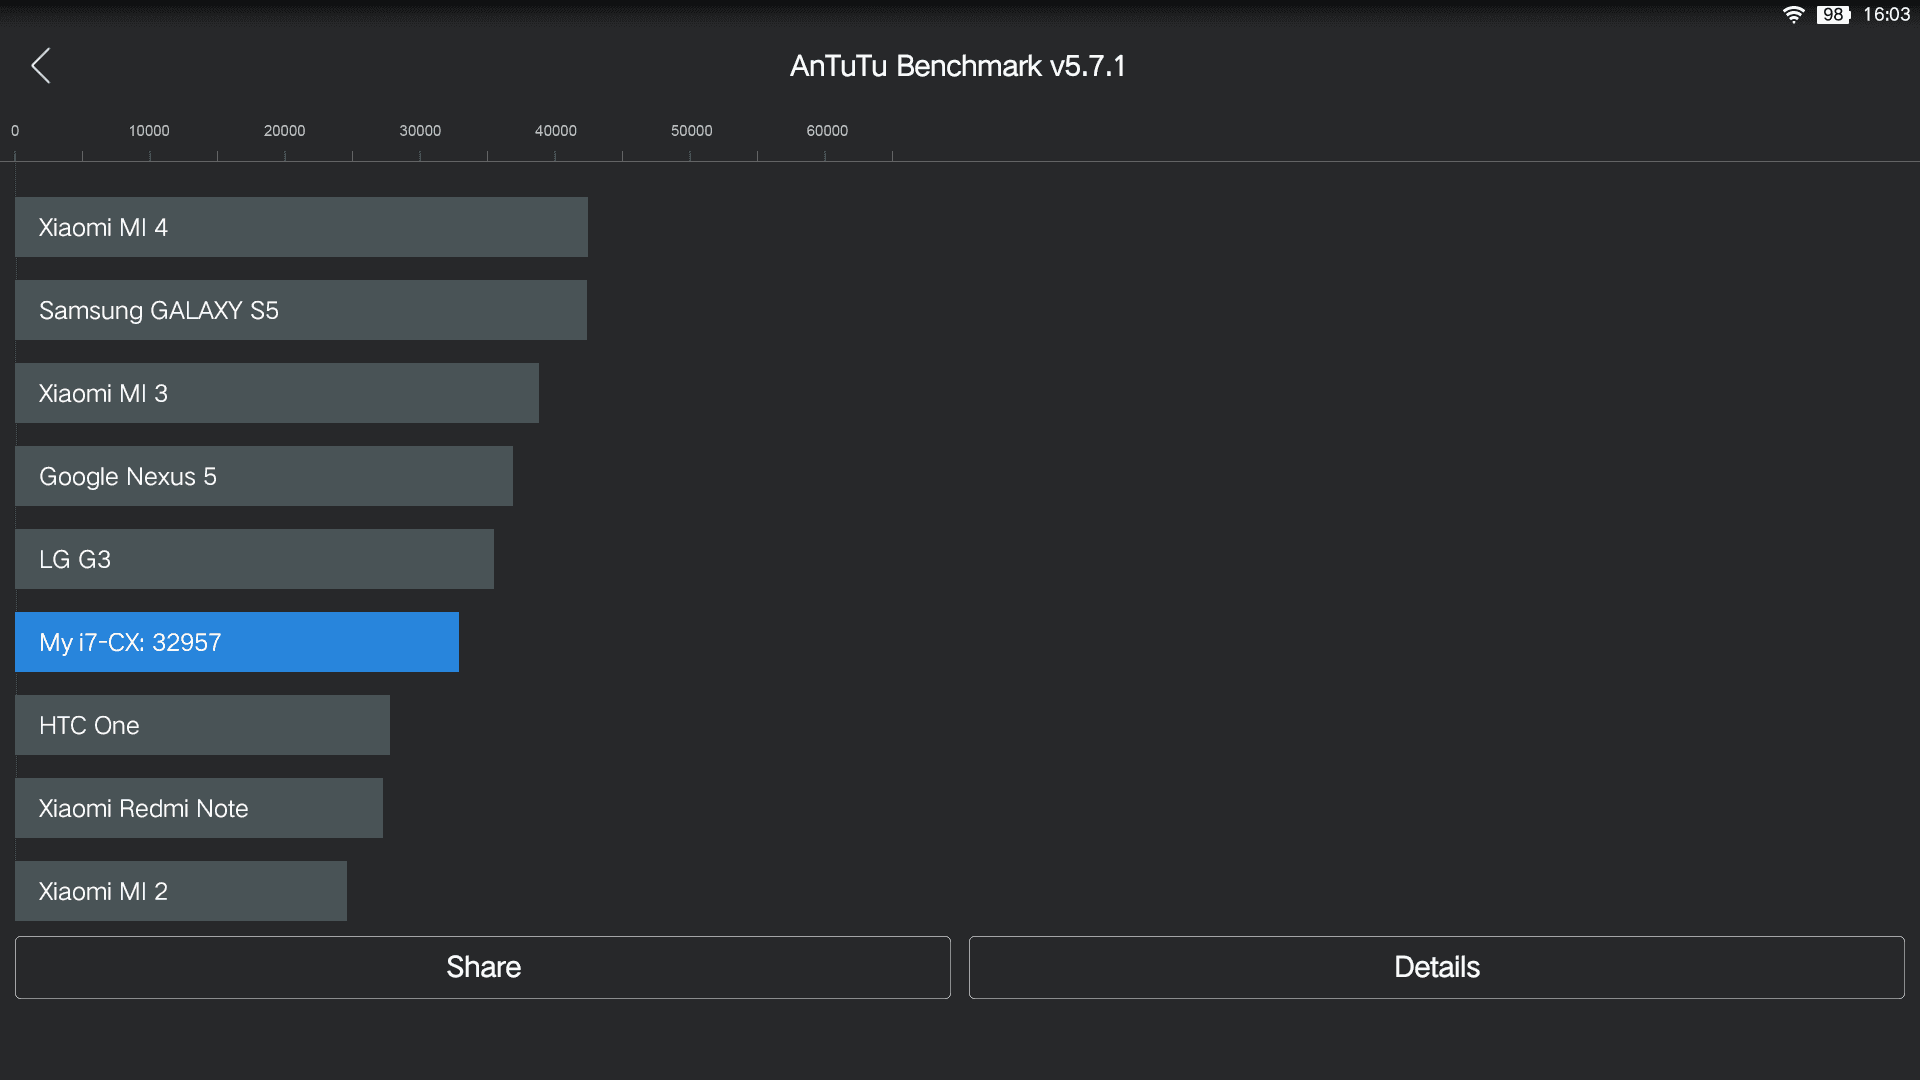
Task: Click the 10000 axis label
Action: 149,131
